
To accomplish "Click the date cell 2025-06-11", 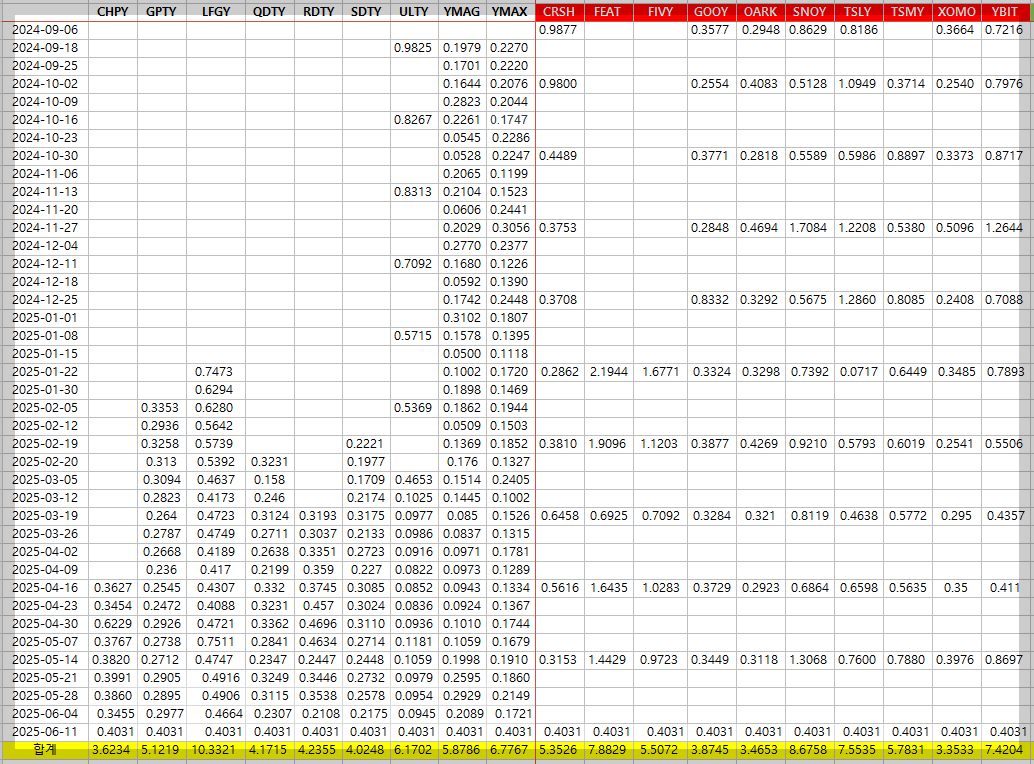I will (x=45, y=731).
